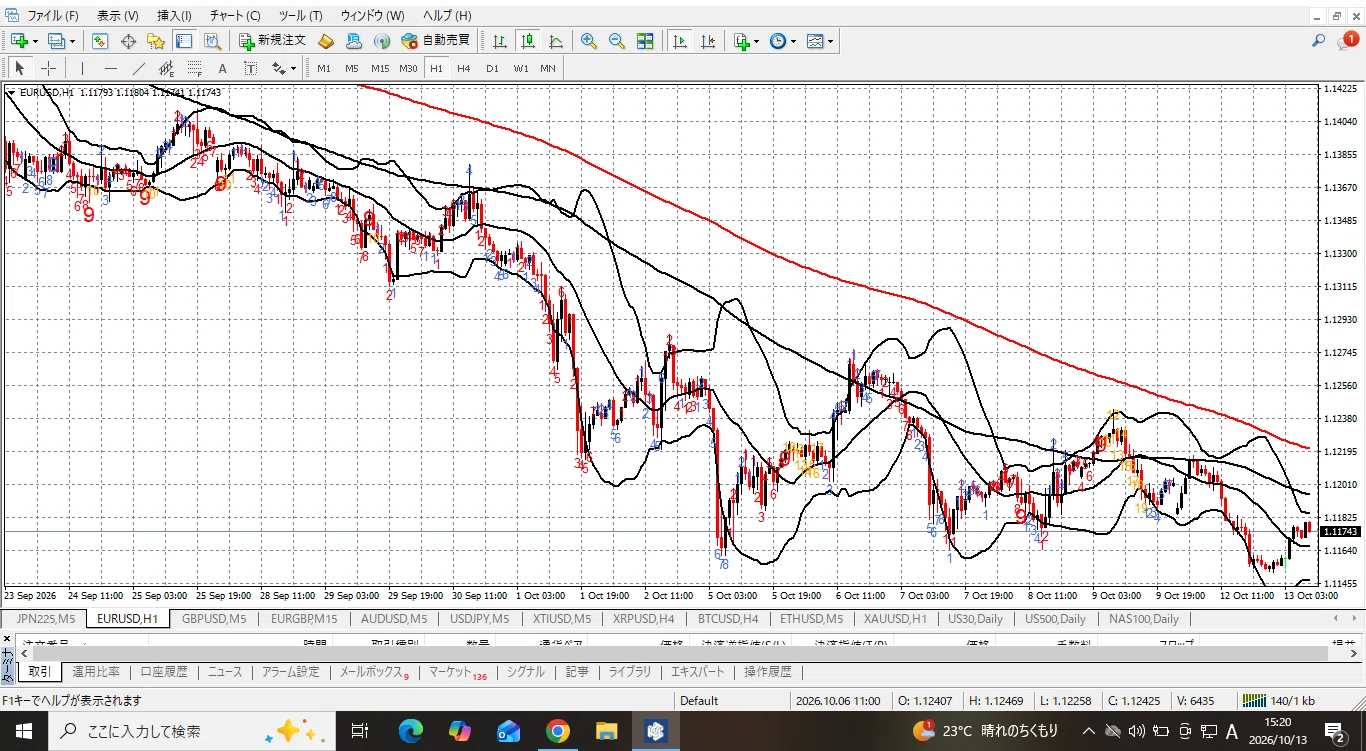Open the profiles dropdown arrow
Viewport: 1366px width, 751px height.
pos(72,41)
